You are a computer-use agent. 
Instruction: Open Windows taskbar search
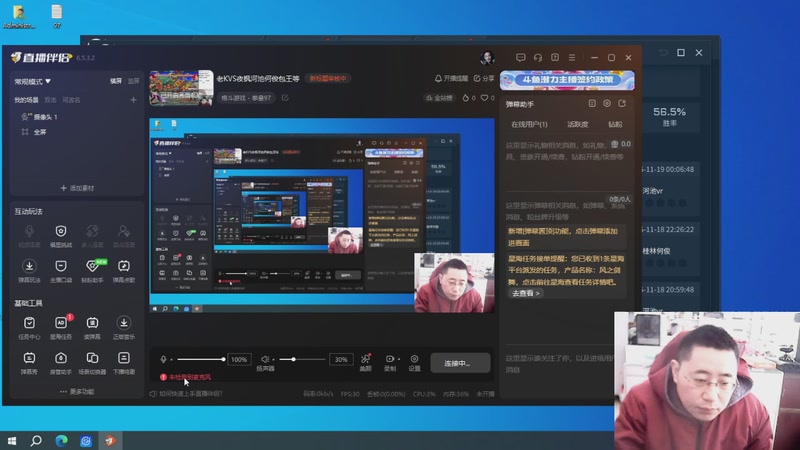pos(36,441)
